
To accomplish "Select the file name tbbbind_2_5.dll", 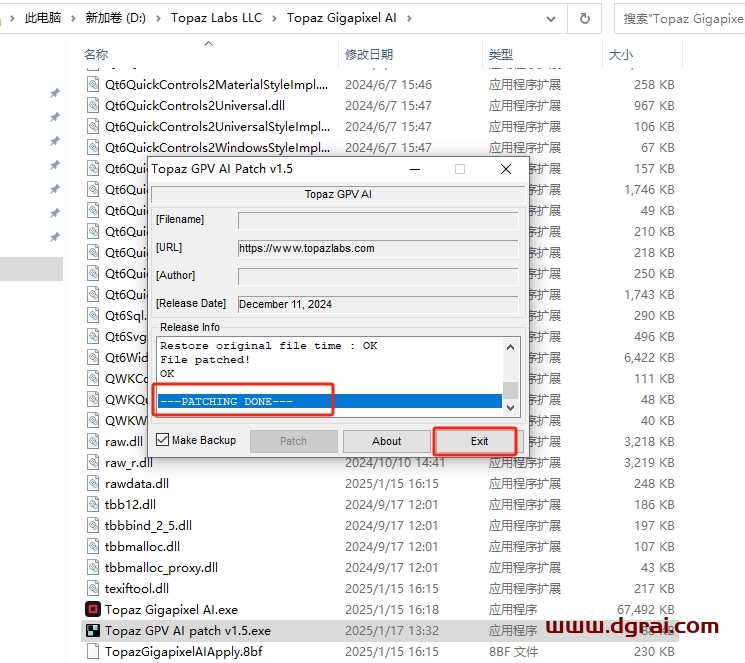I will (x=148, y=525).
